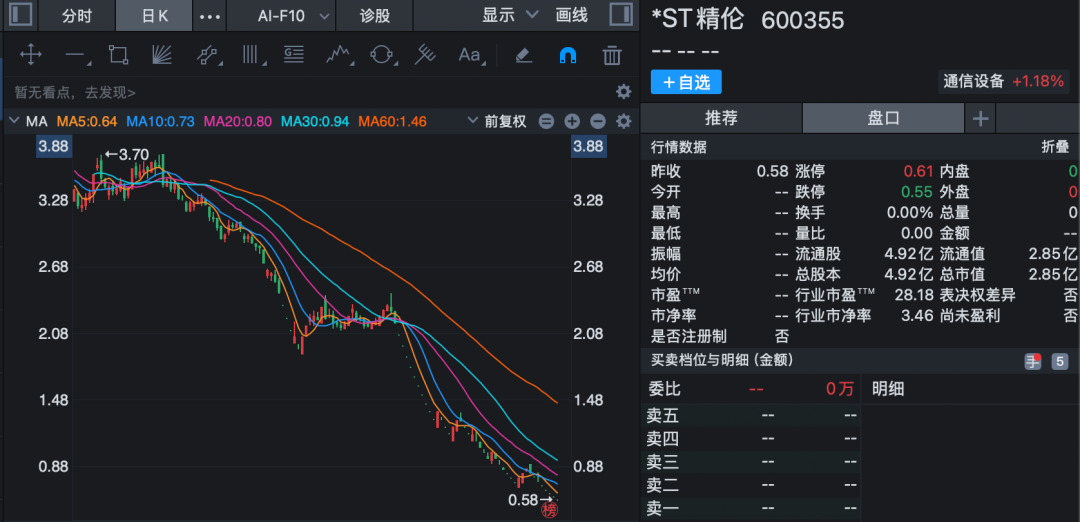Click the 去发现 link
This screenshot has width=1080, height=522.
(110, 92)
